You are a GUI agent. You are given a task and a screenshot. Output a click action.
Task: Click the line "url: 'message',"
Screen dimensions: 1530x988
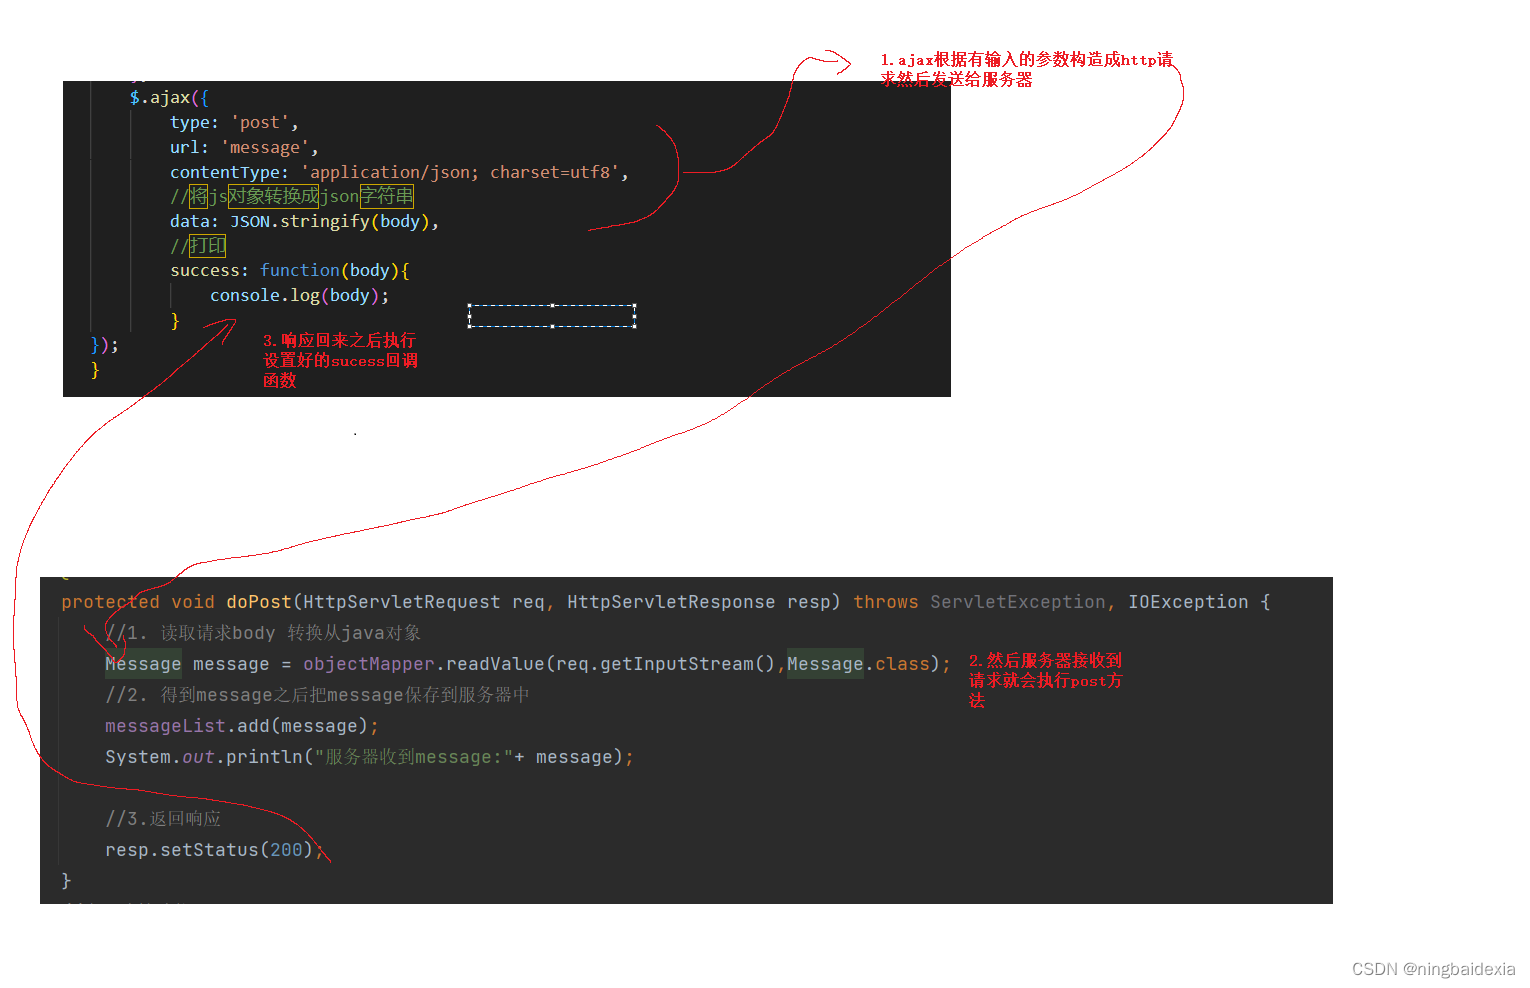tap(244, 147)
